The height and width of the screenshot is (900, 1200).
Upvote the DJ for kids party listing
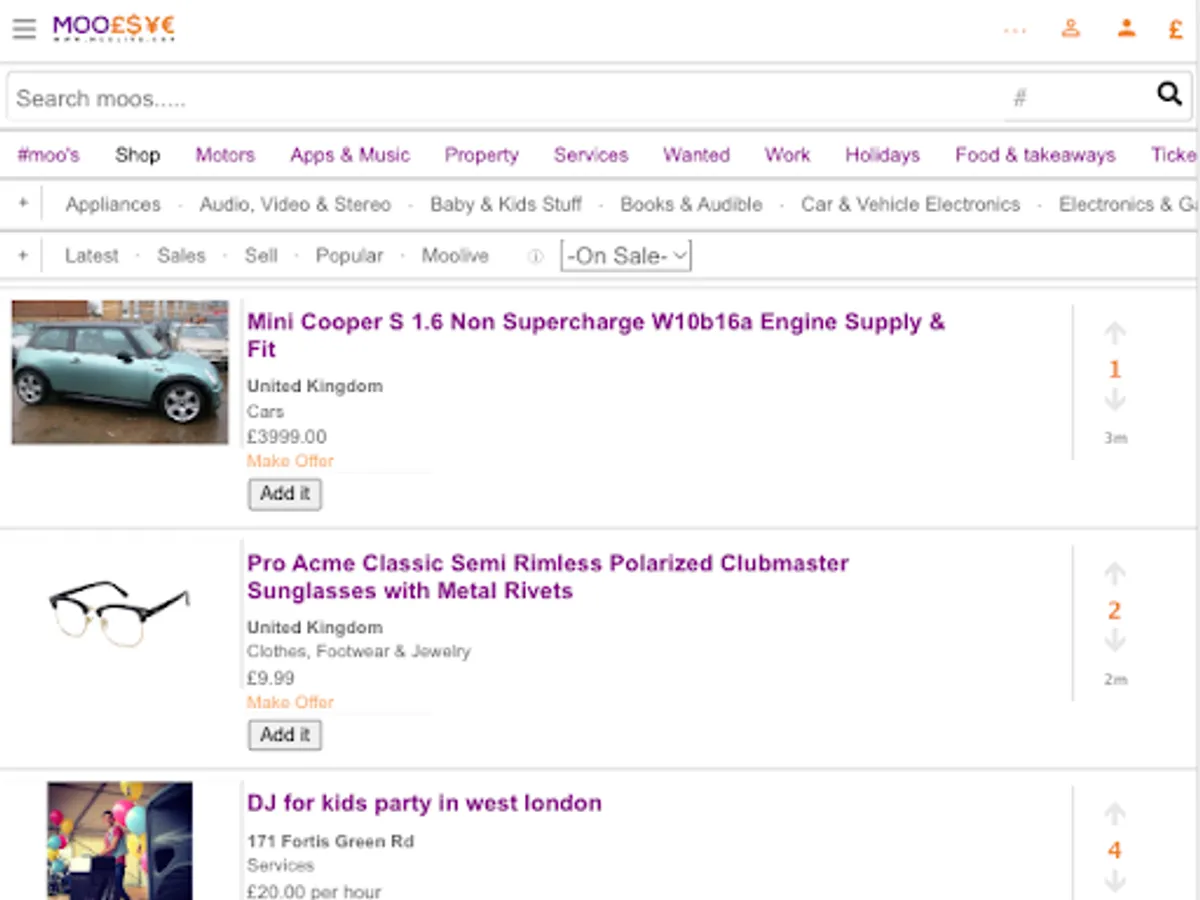(1115, 814)
